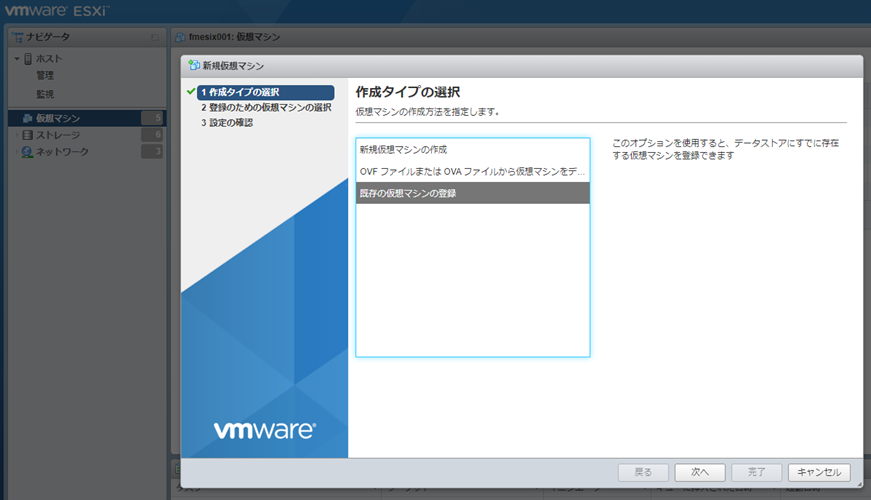Click the fmesix001 header virtual machine icon

tap(180, 37)
